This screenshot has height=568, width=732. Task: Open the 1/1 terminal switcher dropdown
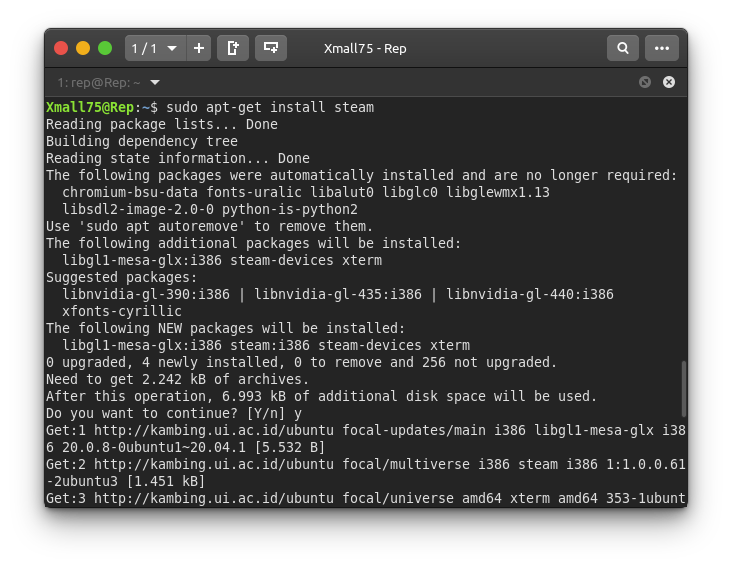155,48
